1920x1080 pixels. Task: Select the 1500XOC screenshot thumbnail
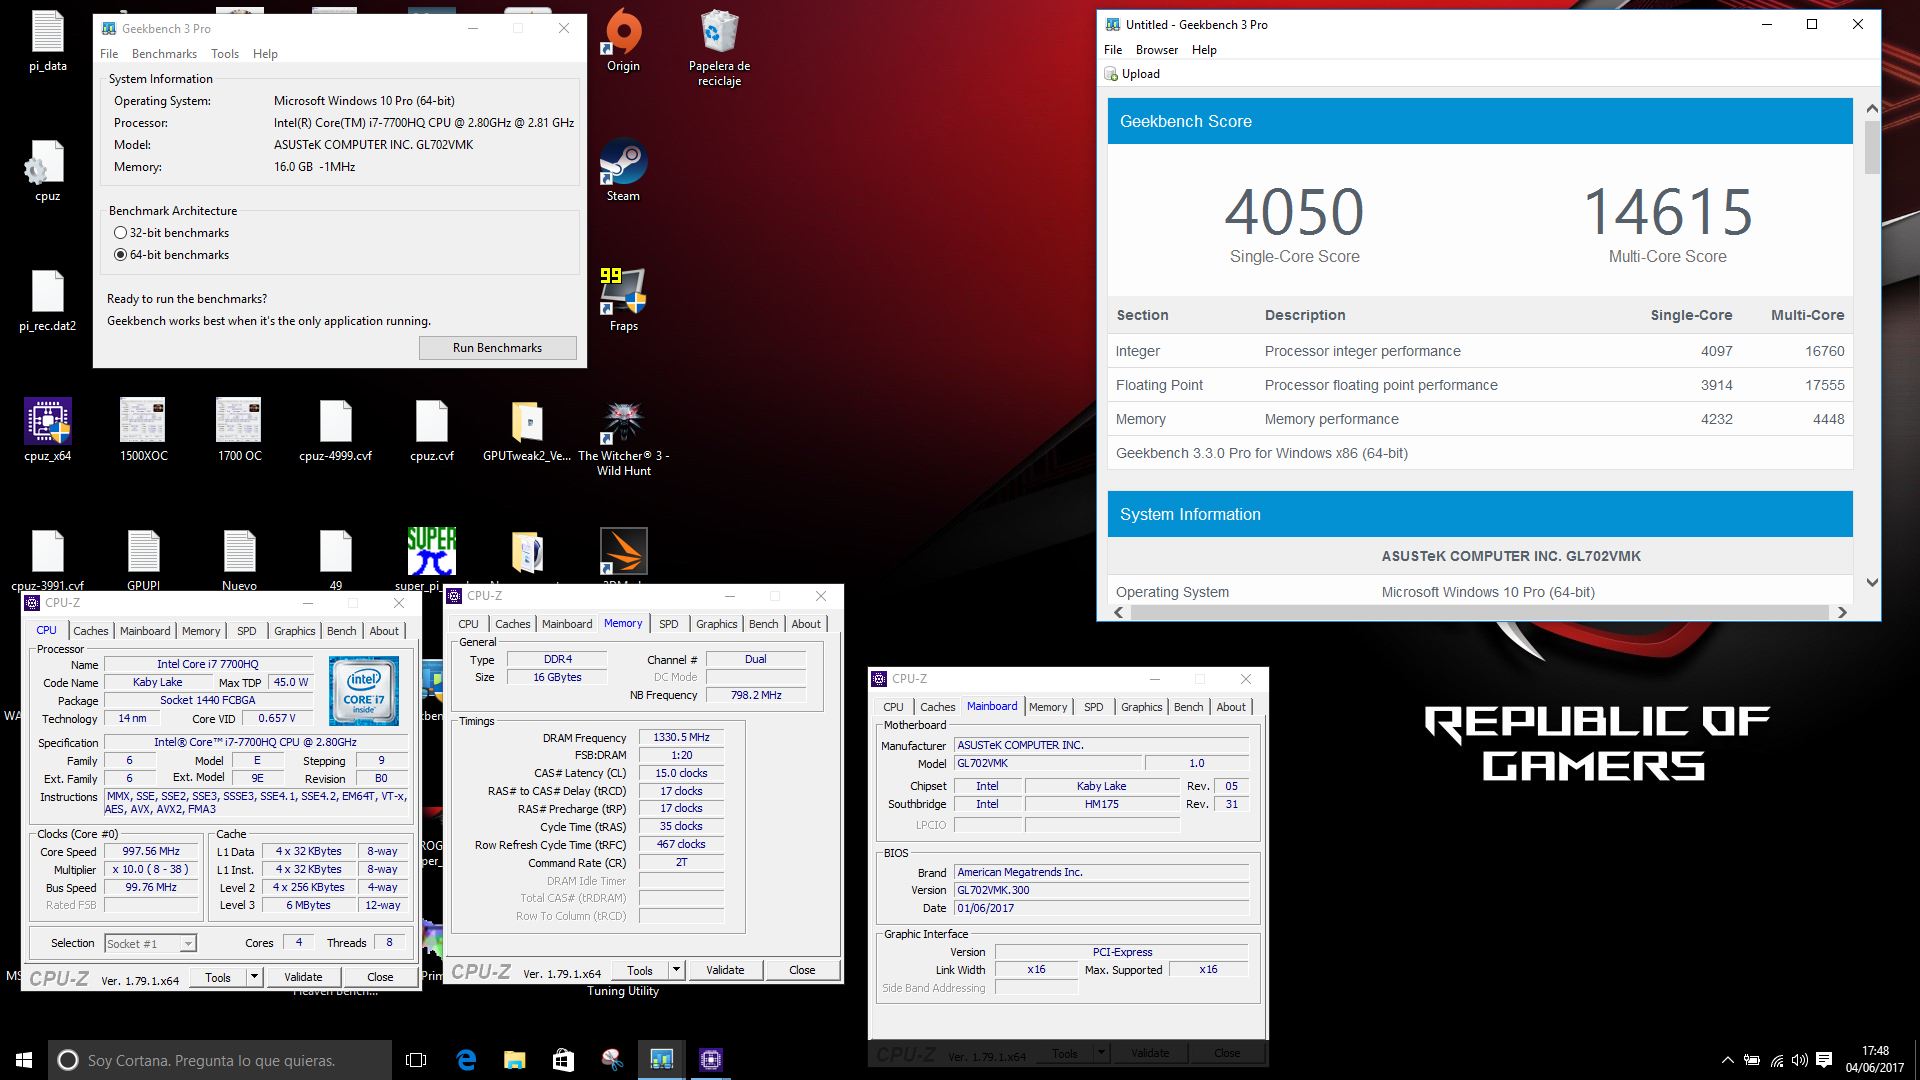tap(143, 429)
